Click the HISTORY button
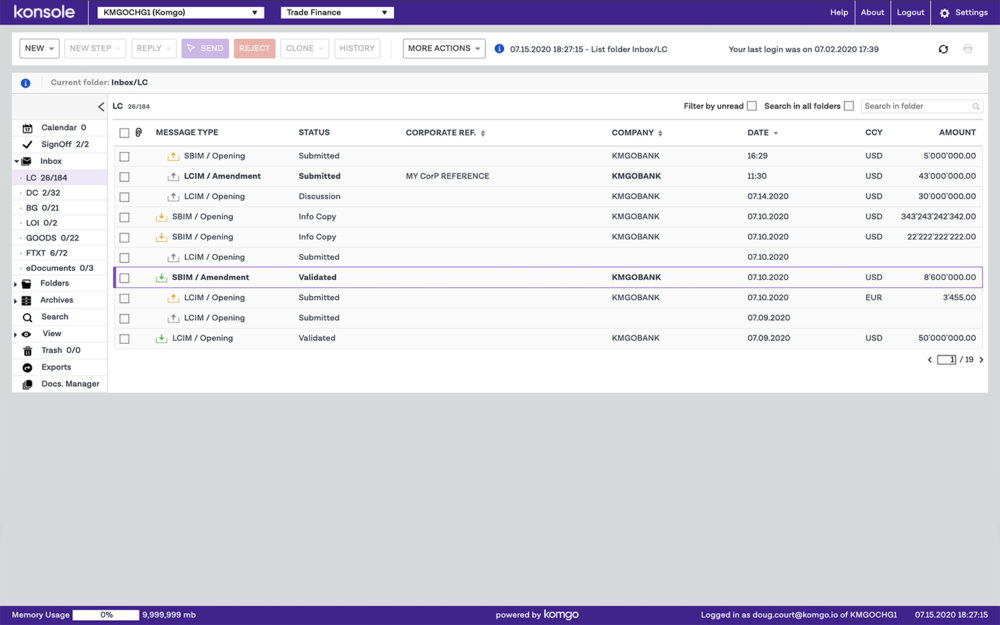Image resolution: width=1000 pixels, height=625 pixels. tap(357, 48)
